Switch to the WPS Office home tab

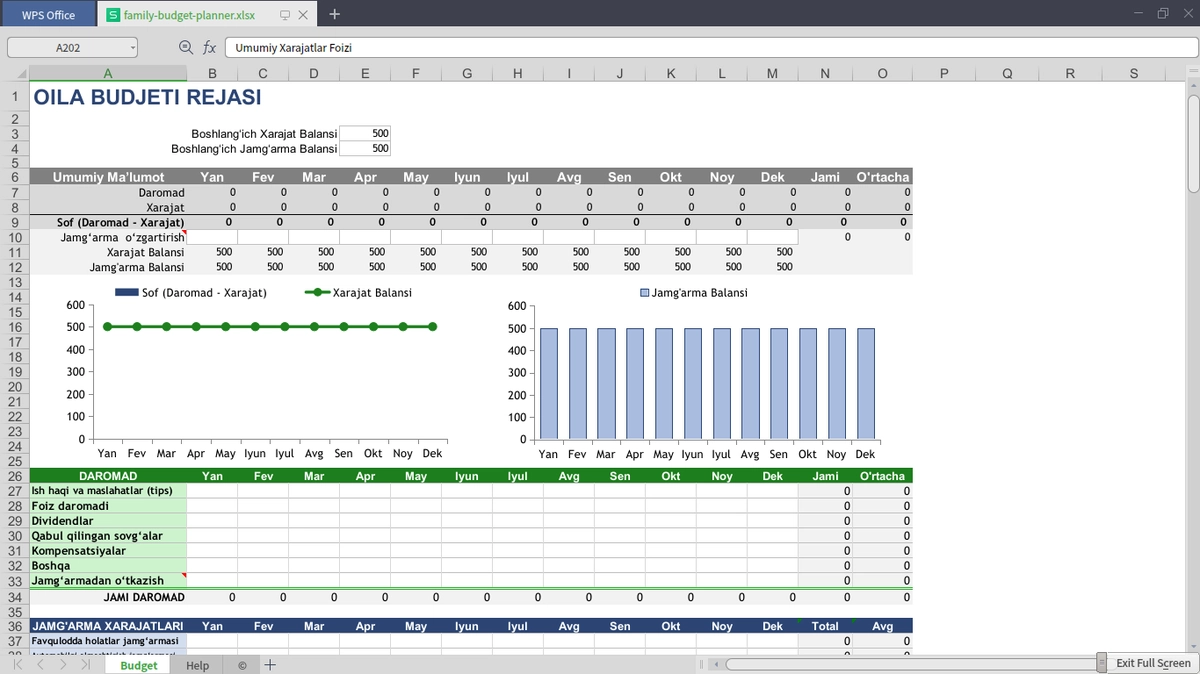pyautogui.click(x=48, y=15)
